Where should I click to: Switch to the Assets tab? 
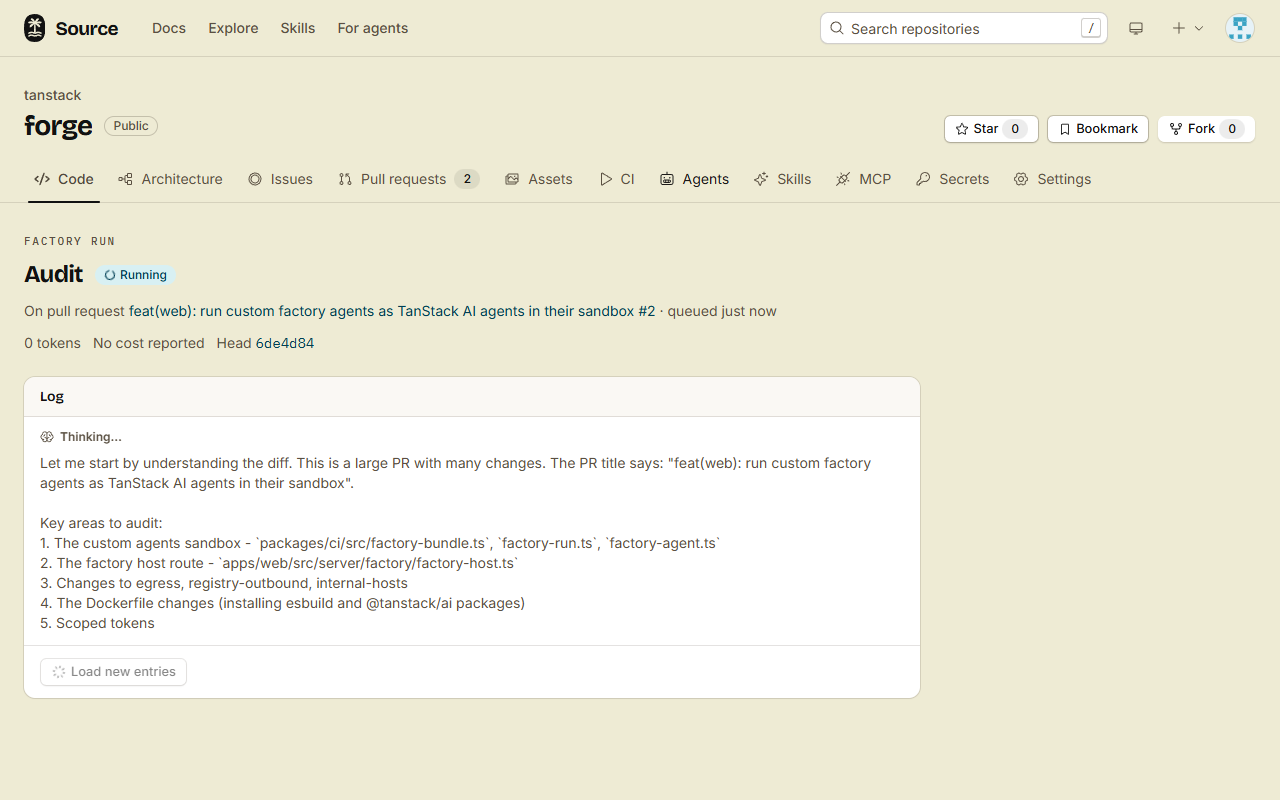click(x=539, y=179)
